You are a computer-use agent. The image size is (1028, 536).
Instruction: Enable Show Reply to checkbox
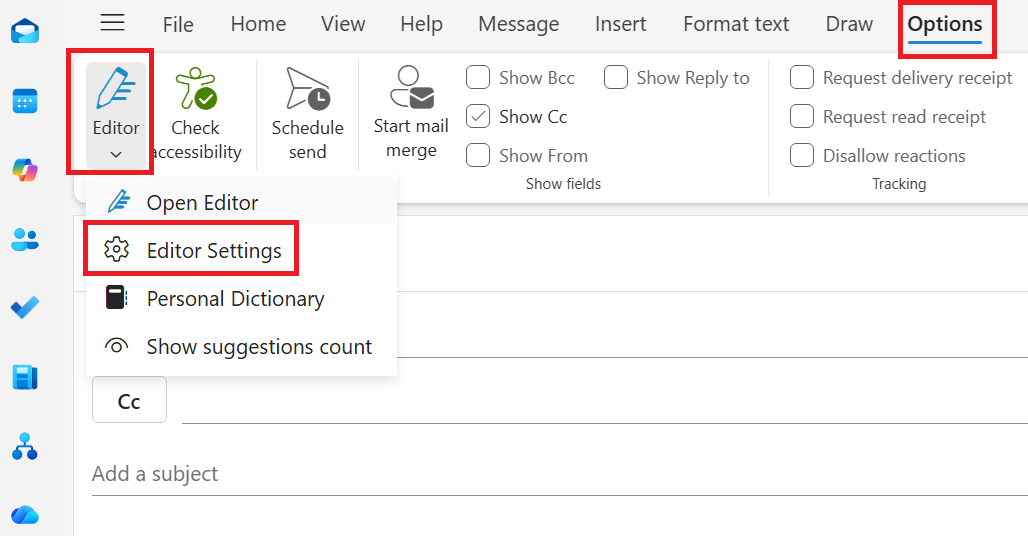point(616,77)
